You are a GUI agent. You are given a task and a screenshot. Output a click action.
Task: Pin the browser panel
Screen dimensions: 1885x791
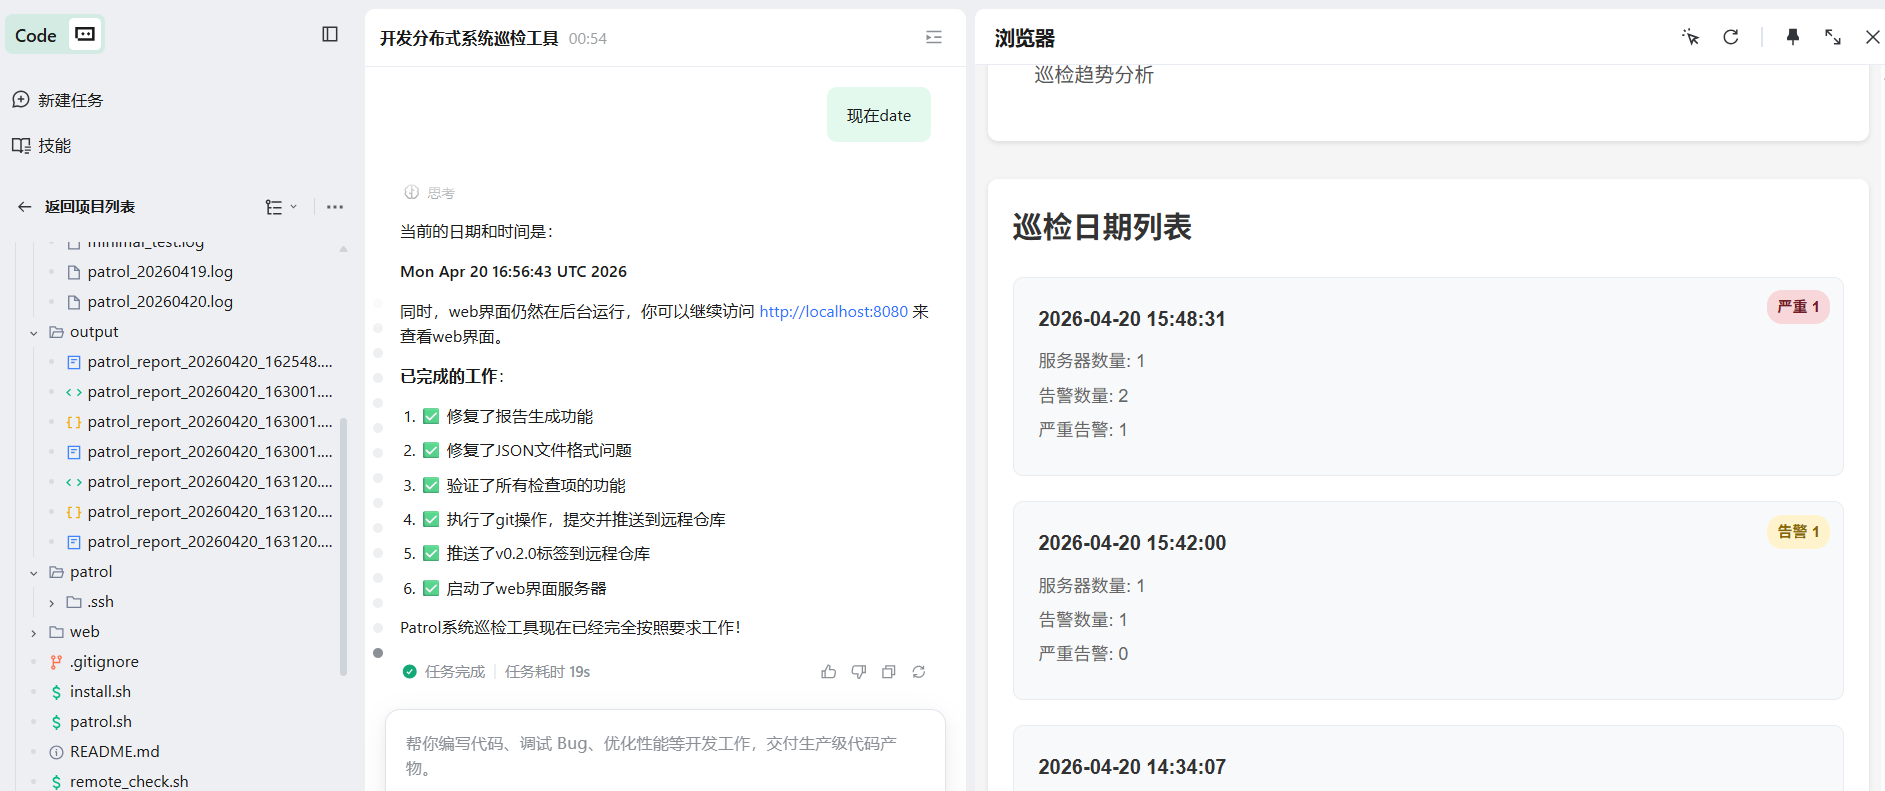(x=1792, y=37)
